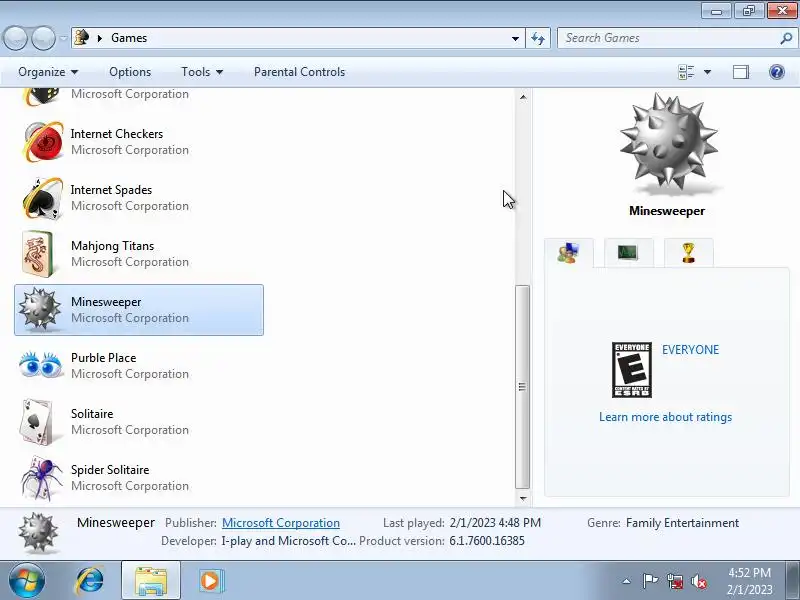Image resolution: width=800 pixels, height=600 pixels.
Task: Click the search magnifier icon
Action: coord(786,38)
